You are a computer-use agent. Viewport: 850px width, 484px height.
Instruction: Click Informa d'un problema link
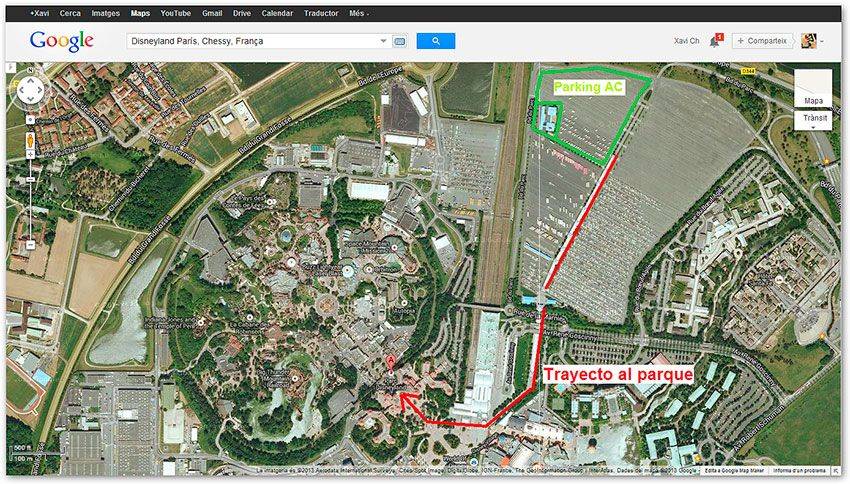click(800, 470)
